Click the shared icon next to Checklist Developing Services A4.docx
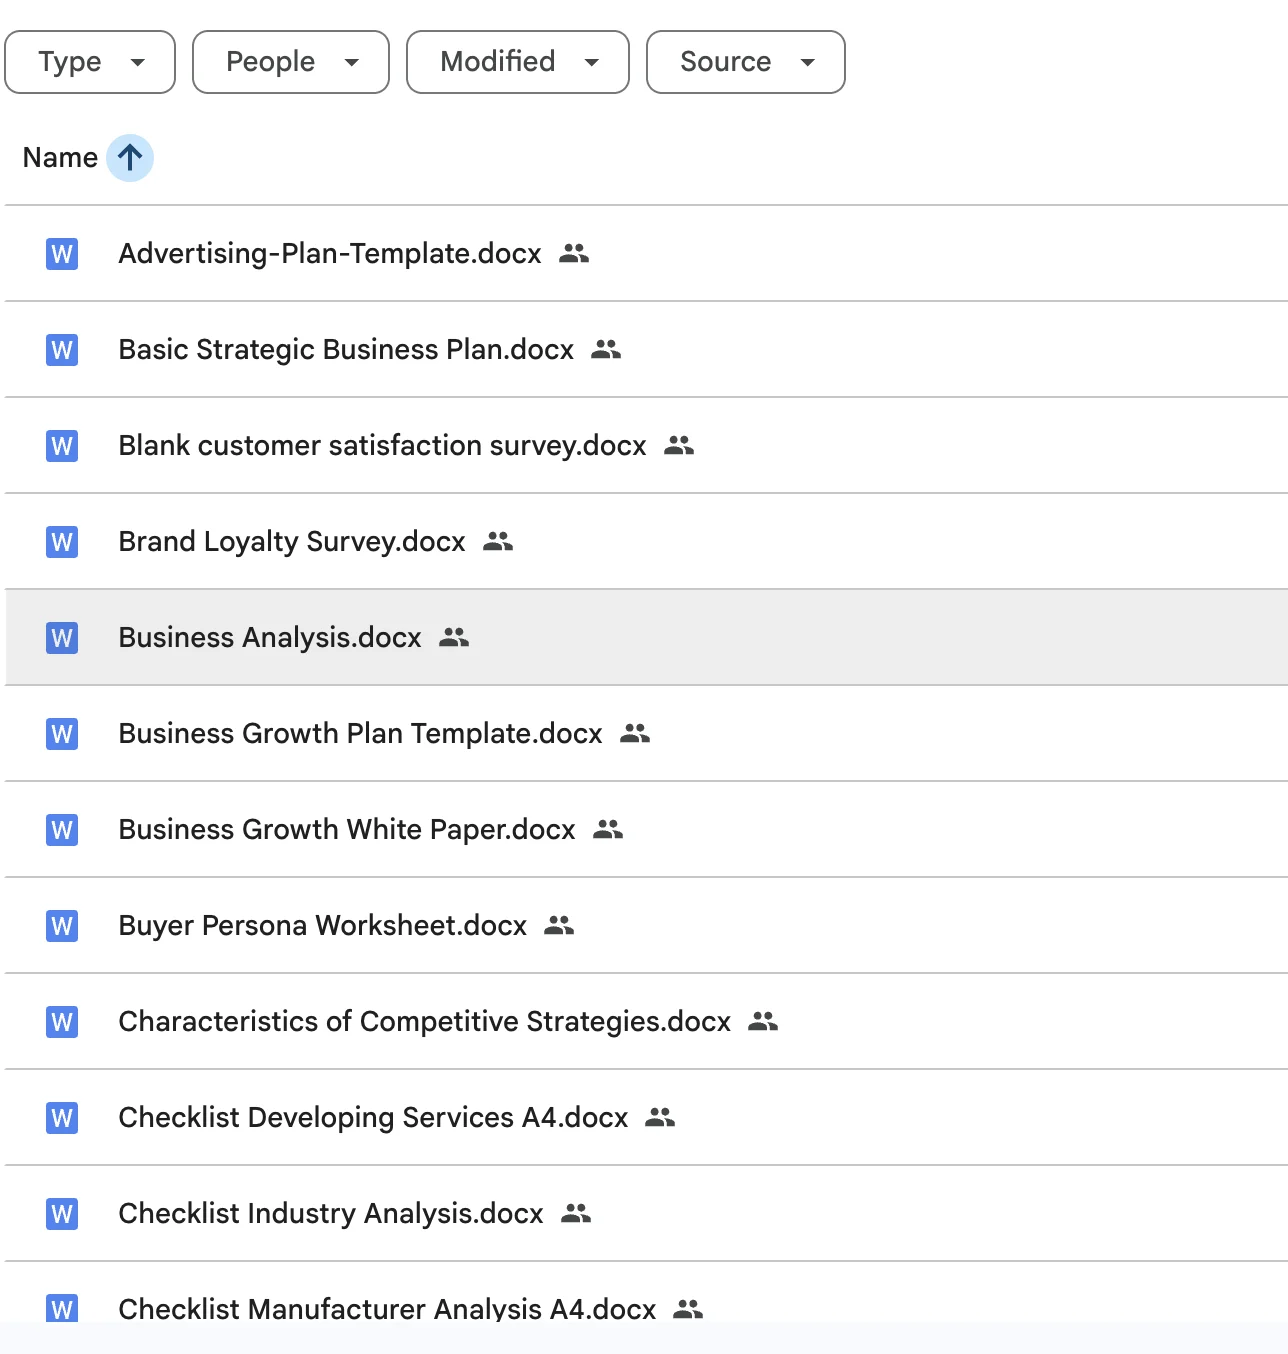The image size is (1288, 1354). pos(660,1118)
